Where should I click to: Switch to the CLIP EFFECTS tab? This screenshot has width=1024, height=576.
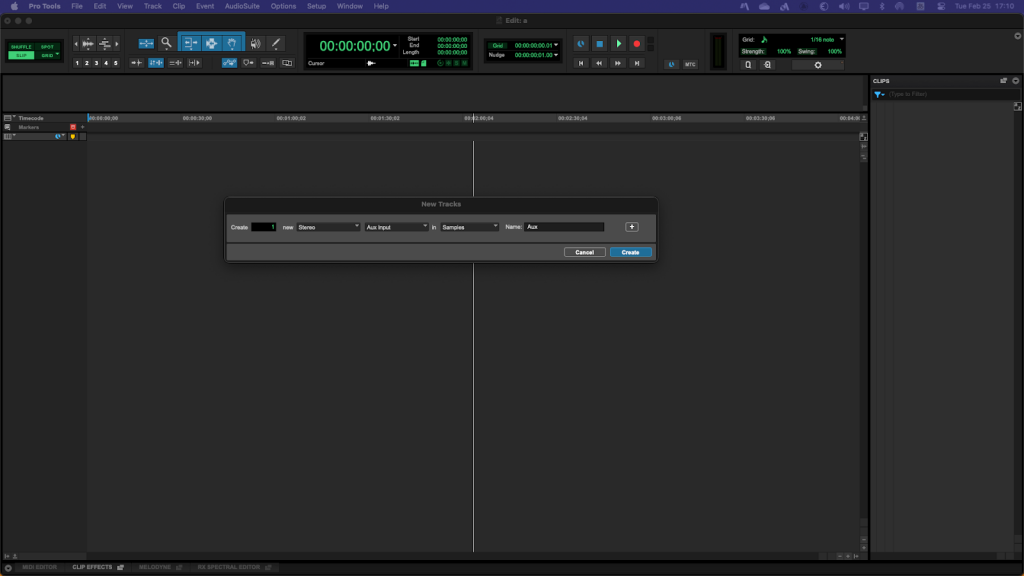tap(94, 567)
